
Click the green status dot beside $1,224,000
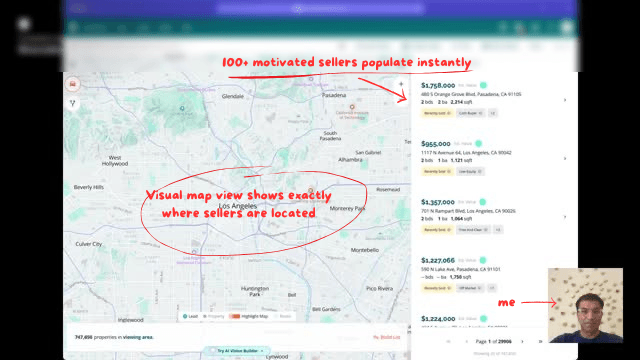tap(484, 319)
